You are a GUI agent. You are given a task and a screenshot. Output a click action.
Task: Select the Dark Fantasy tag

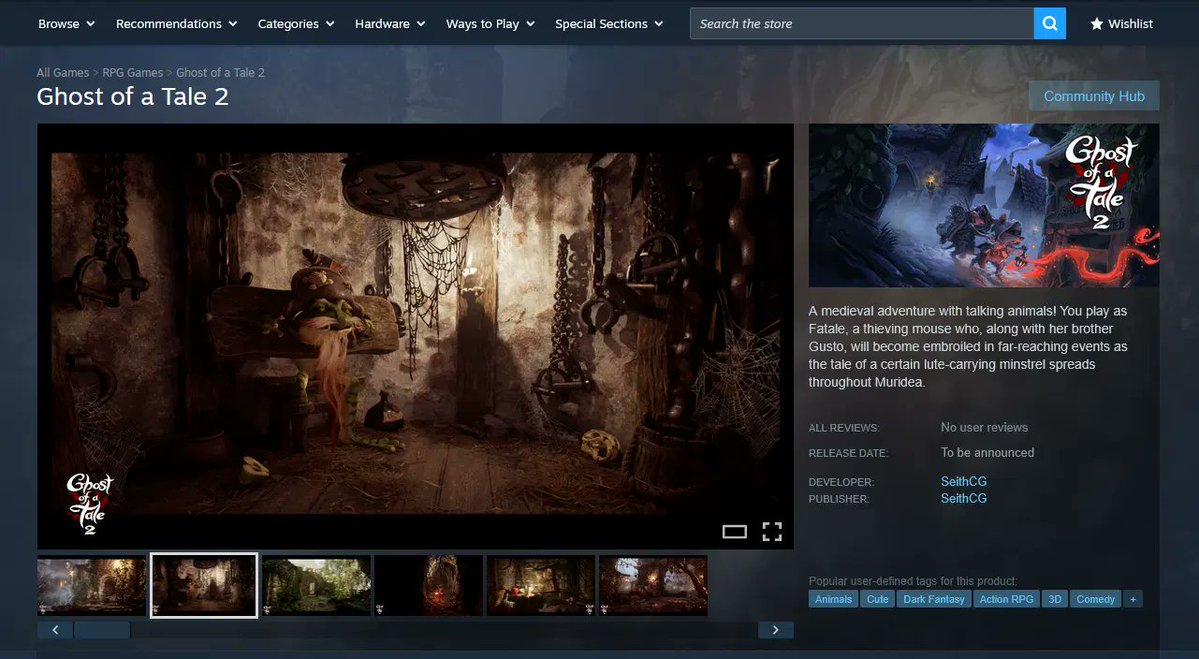pyautogui.click(x=934, y=599)
